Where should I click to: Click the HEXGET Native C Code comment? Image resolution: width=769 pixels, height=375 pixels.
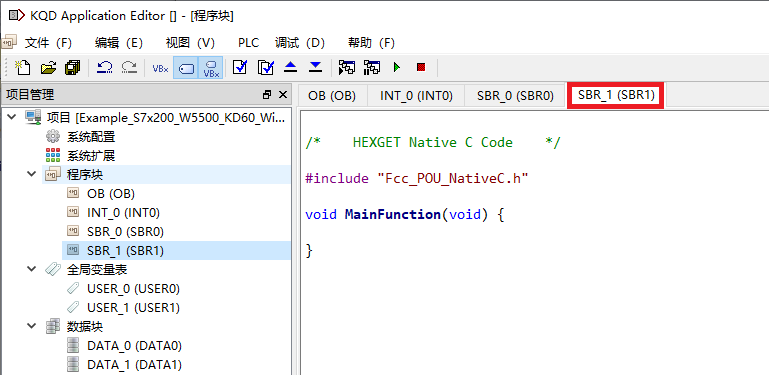pyautogui.click(x=433, y=143)
